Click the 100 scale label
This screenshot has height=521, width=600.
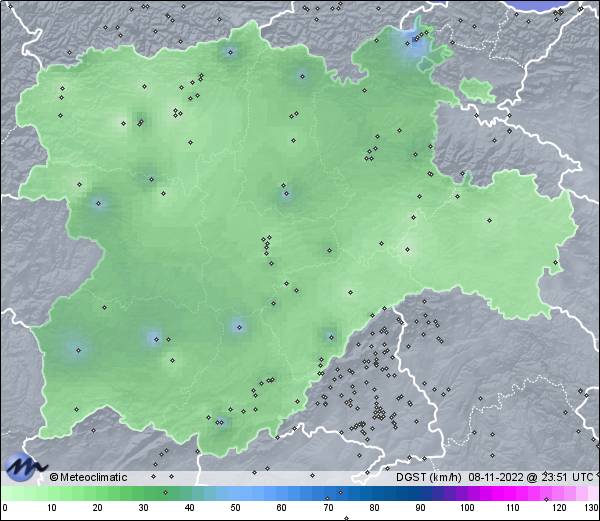pos(467,508)
